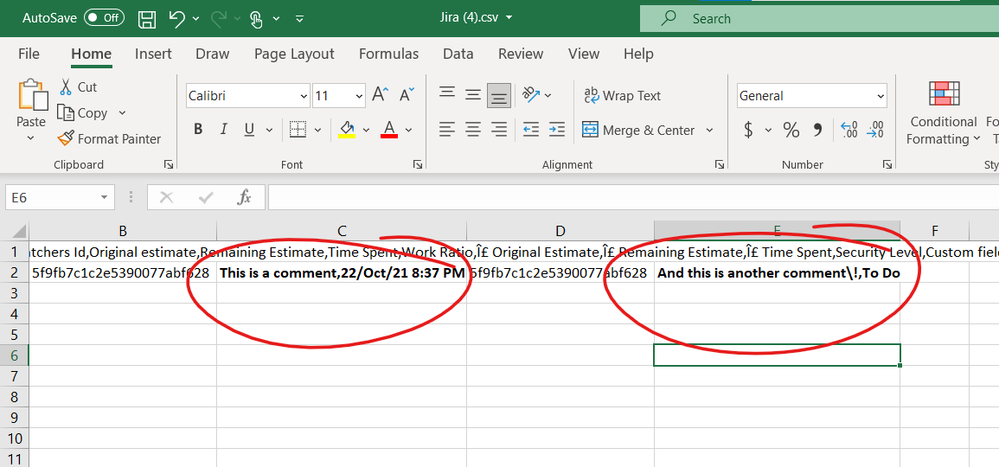Image resolution: width=999 pixels, height=467 pixels.
Task: Open the Undo history dropdown
Action: click(x=196, y=19)
